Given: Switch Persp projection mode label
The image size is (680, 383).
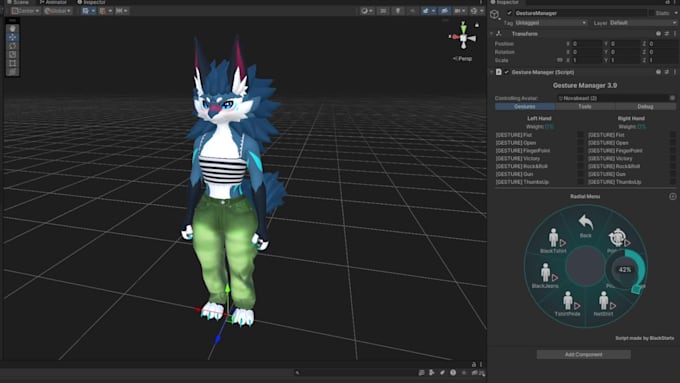Looking at the screenshot, I should tap(463, 59).
